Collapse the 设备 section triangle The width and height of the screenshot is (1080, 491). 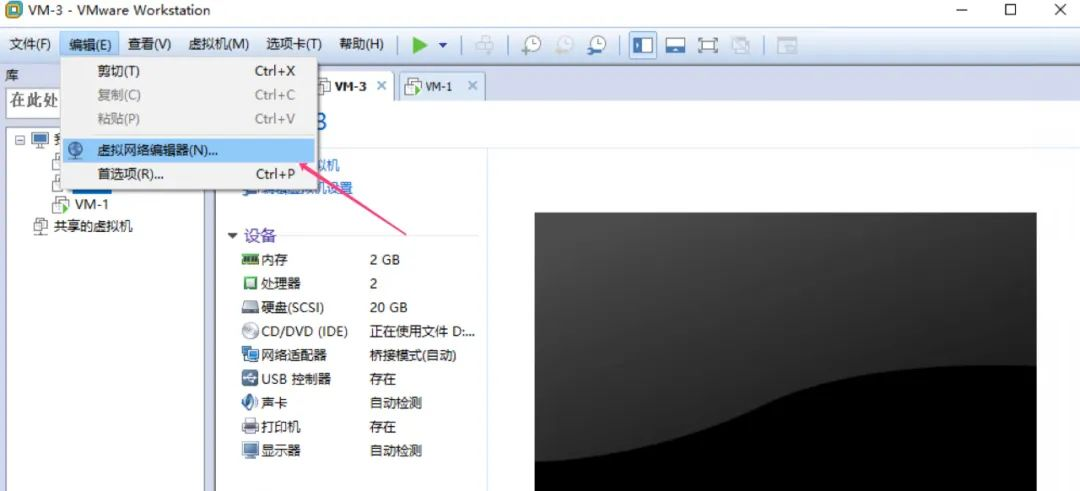tap(233, 236)
